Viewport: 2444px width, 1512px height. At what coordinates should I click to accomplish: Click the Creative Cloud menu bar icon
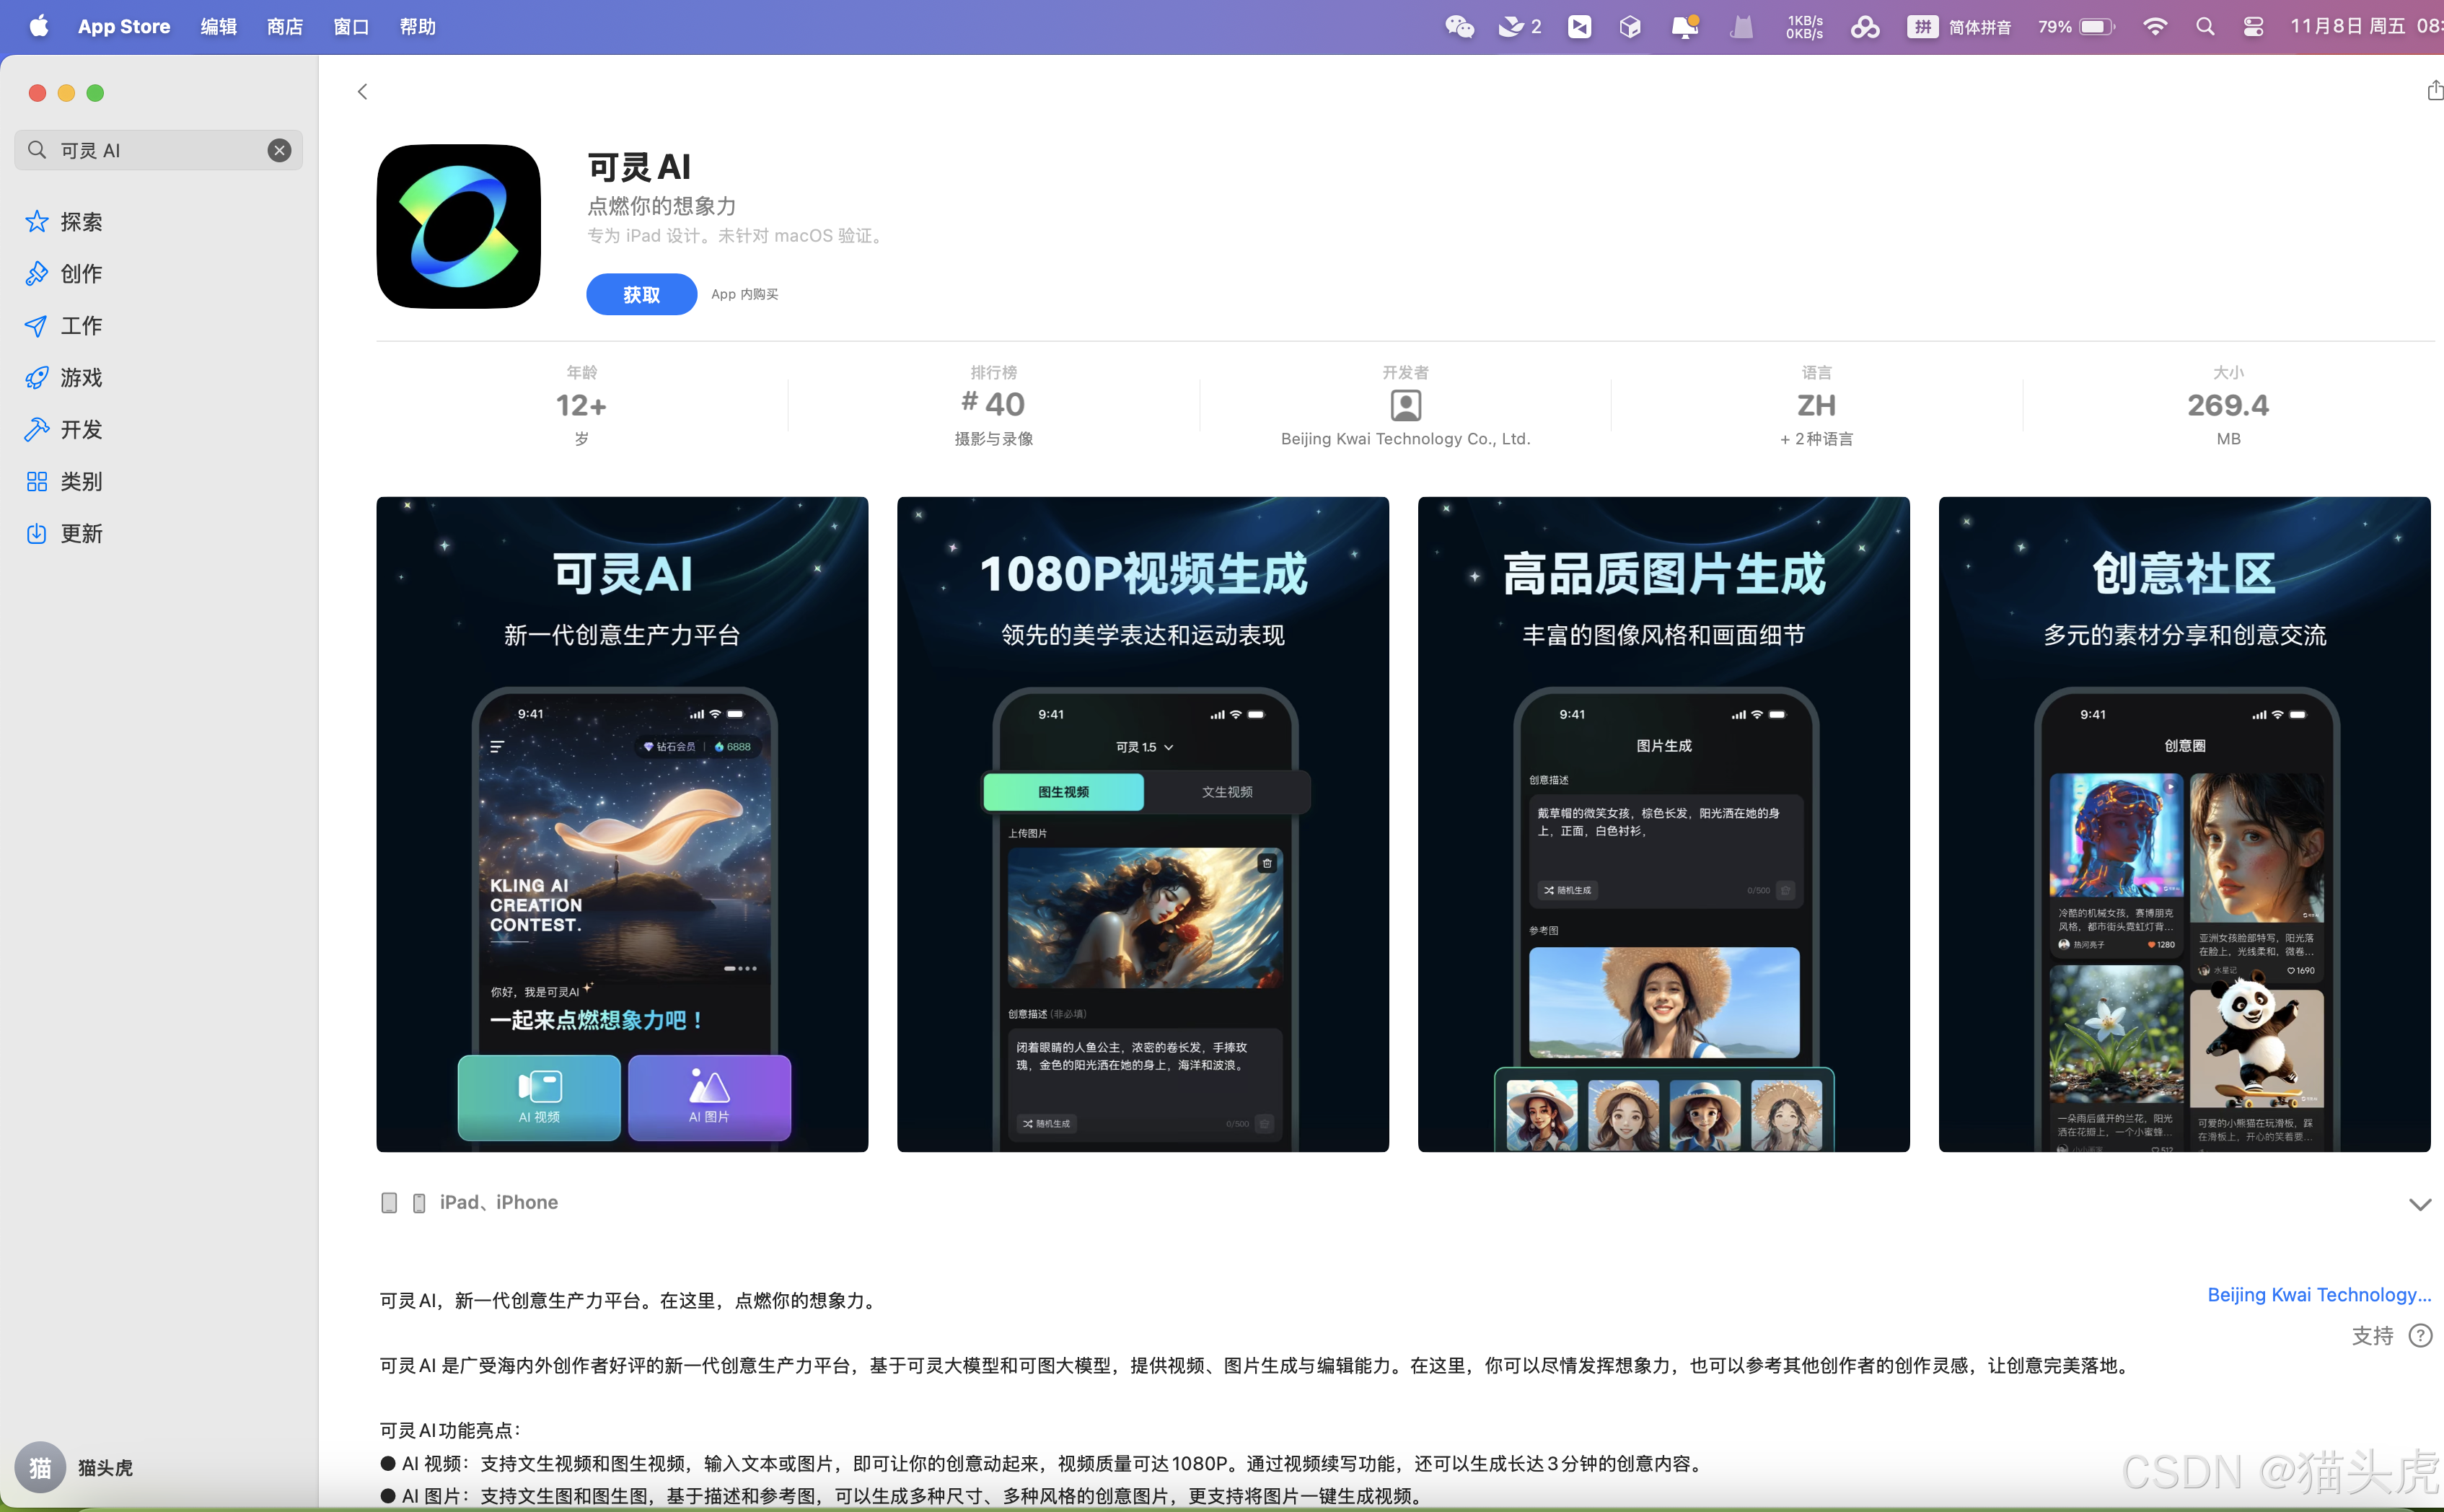click(x=1865, y=26)
